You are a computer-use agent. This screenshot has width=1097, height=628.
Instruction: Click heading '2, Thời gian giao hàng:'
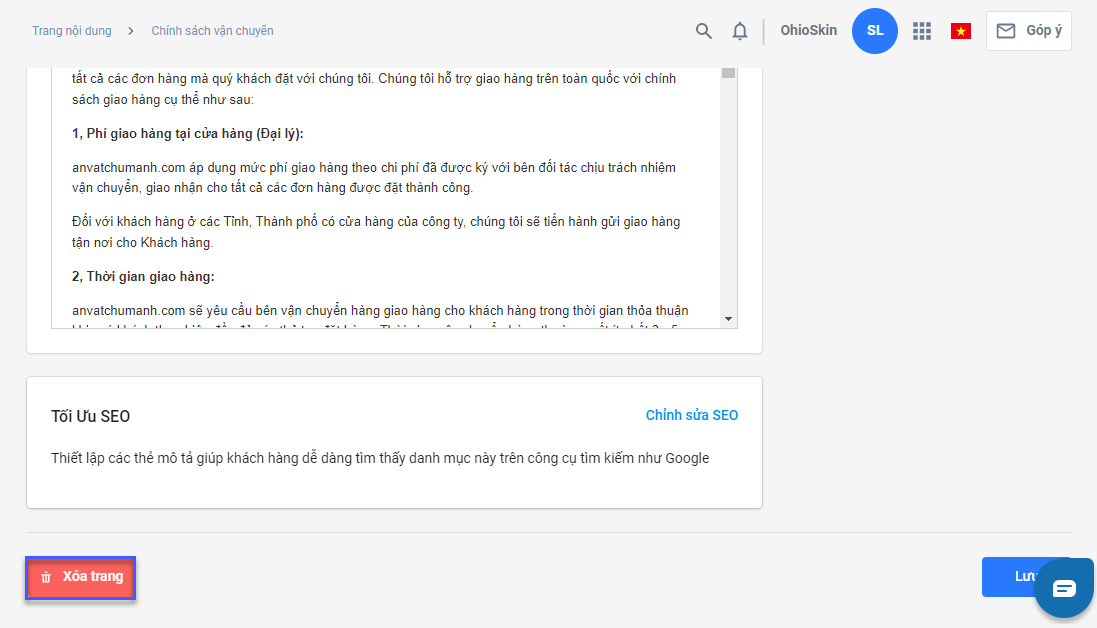(143, 276)
